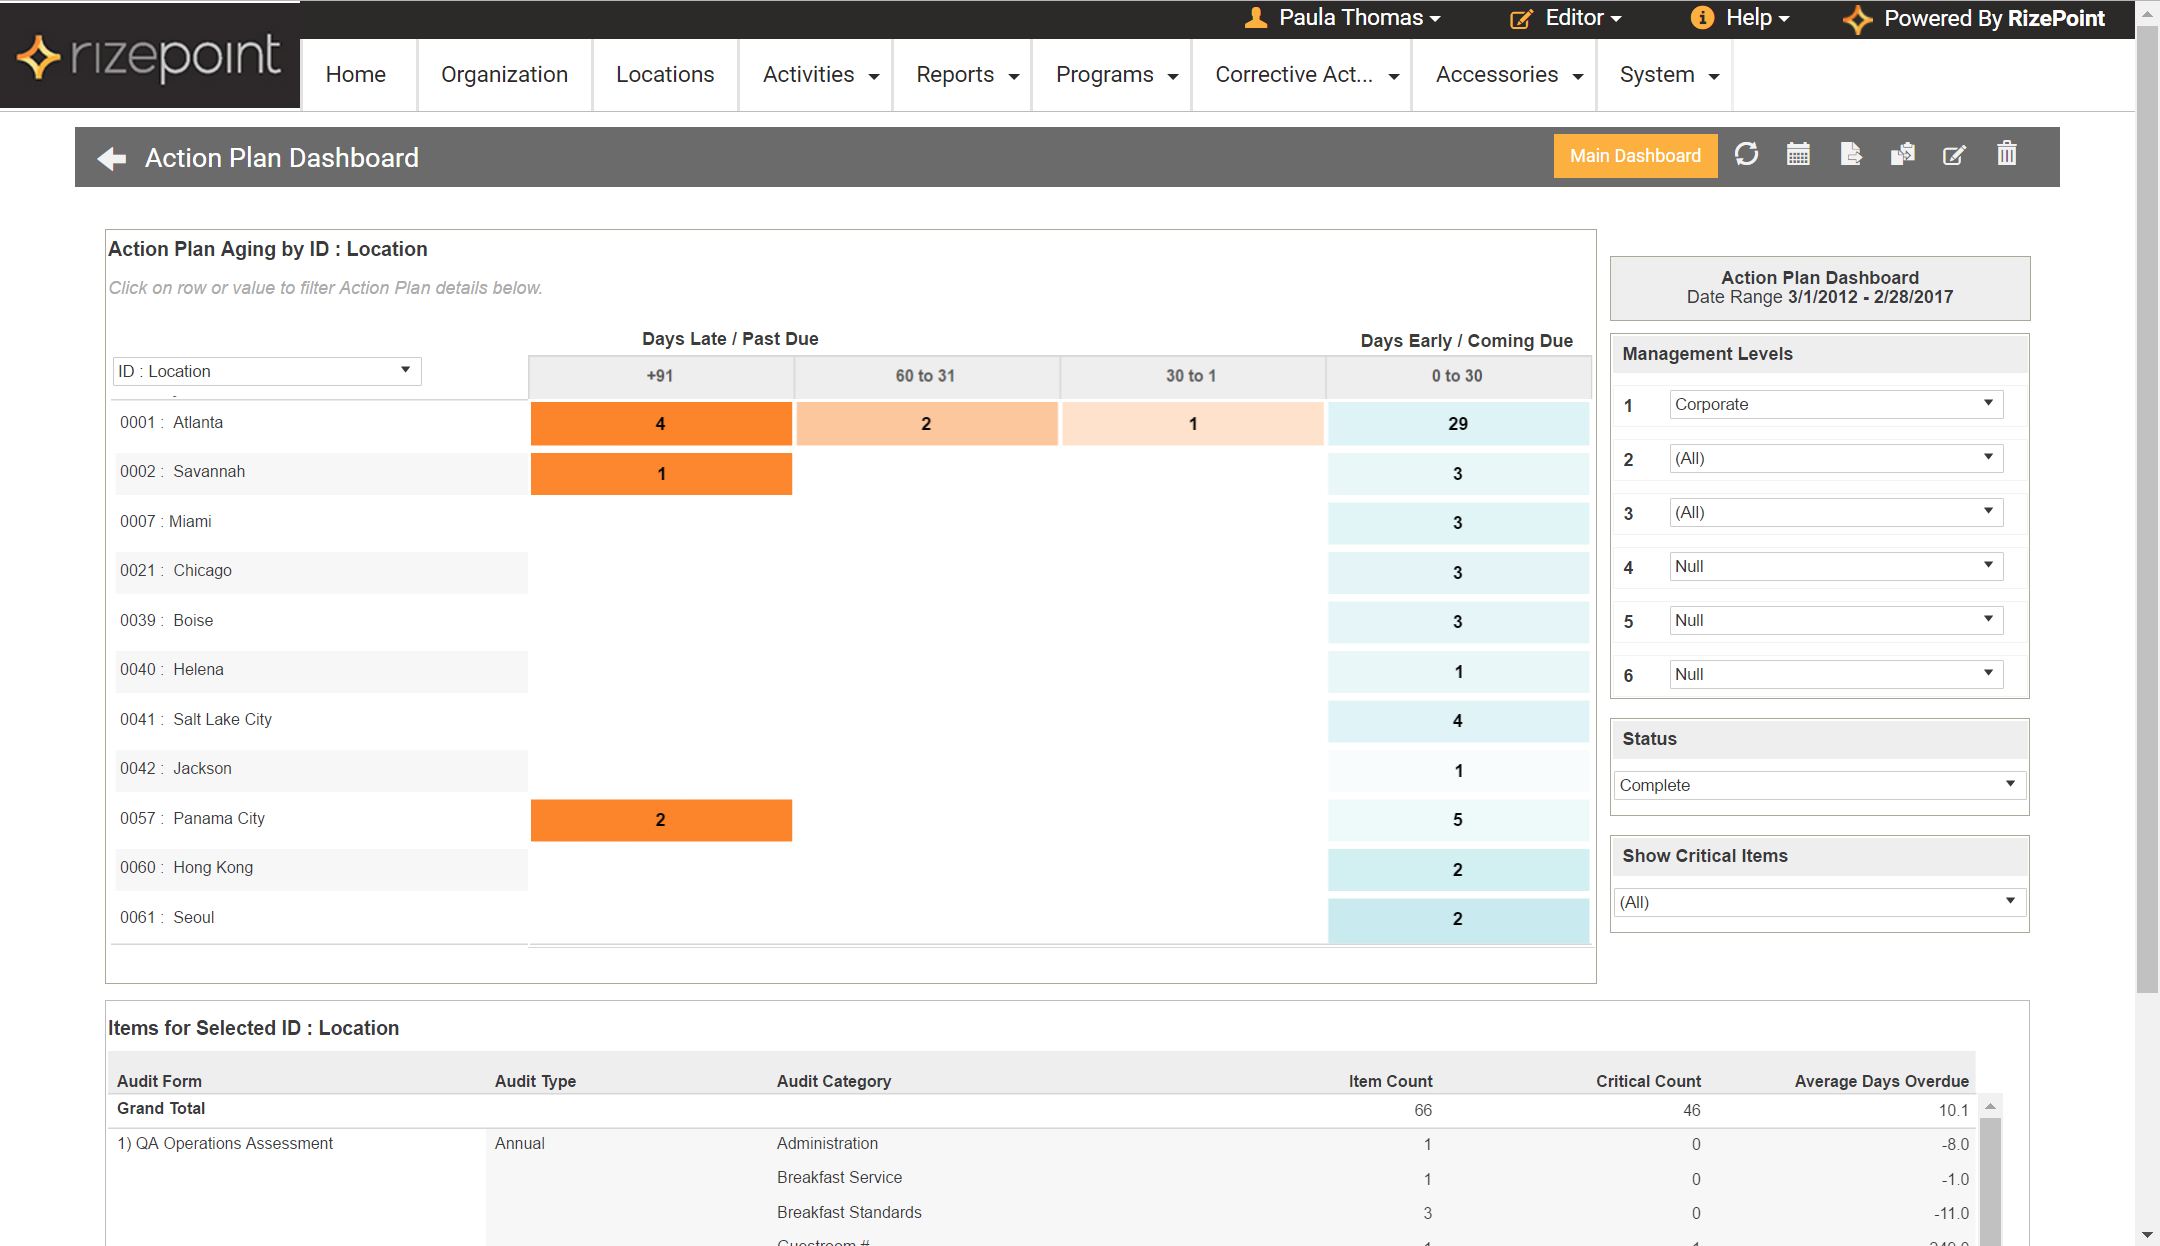Viewport: 2160px width, 1246px height.
Task: Open the Reports menu
Action: click(966, 75)
